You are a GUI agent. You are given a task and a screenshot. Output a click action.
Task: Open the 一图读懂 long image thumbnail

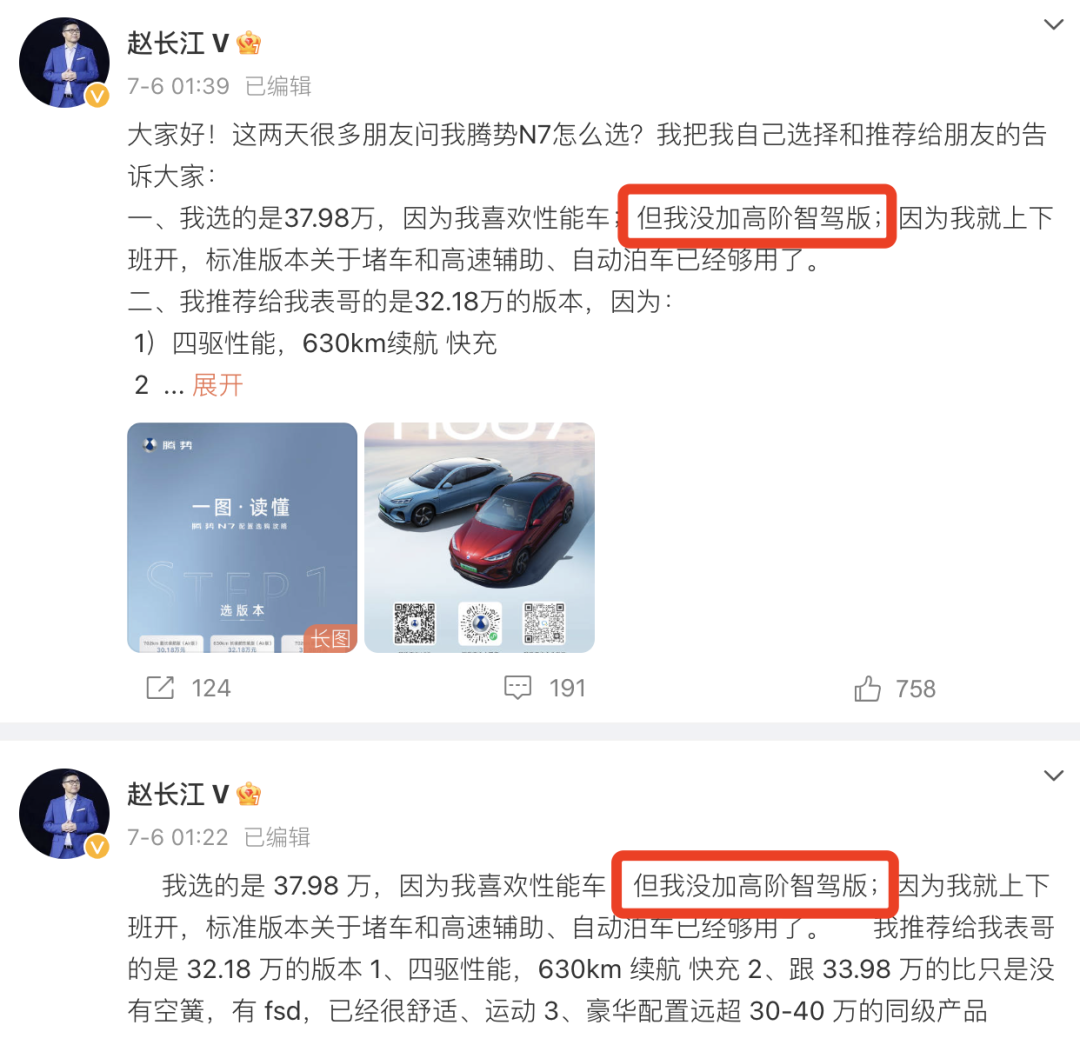242,537
